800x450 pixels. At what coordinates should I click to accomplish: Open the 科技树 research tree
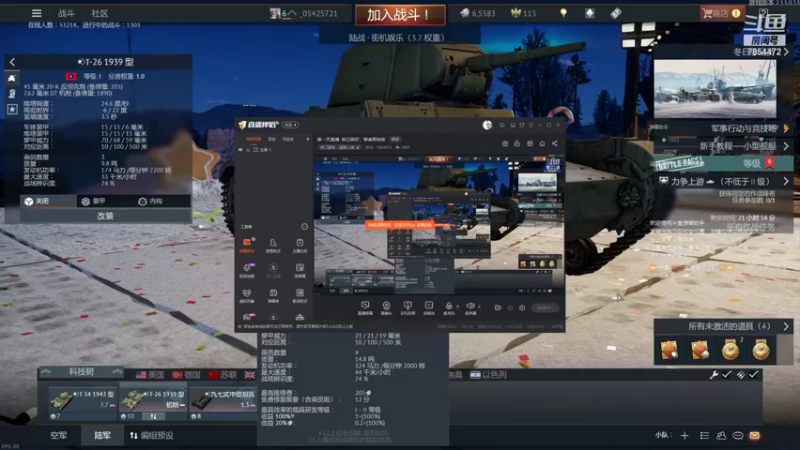pos(81,372)
